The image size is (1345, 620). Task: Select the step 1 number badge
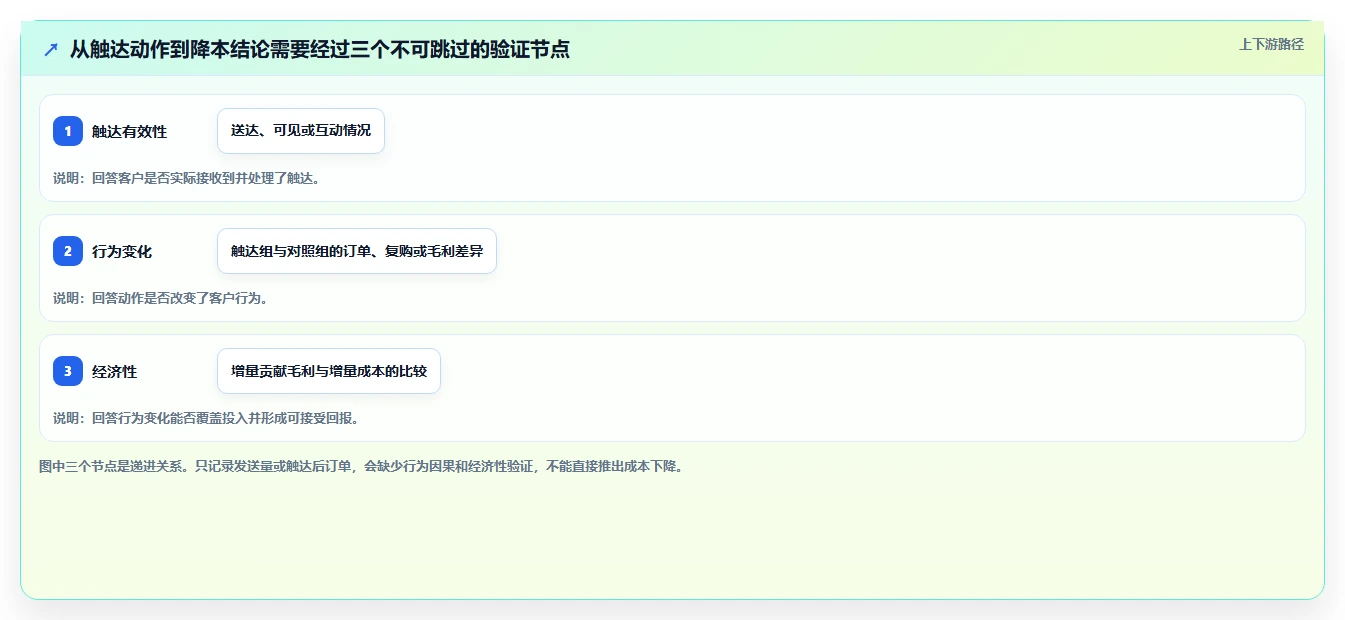point(68,131)
